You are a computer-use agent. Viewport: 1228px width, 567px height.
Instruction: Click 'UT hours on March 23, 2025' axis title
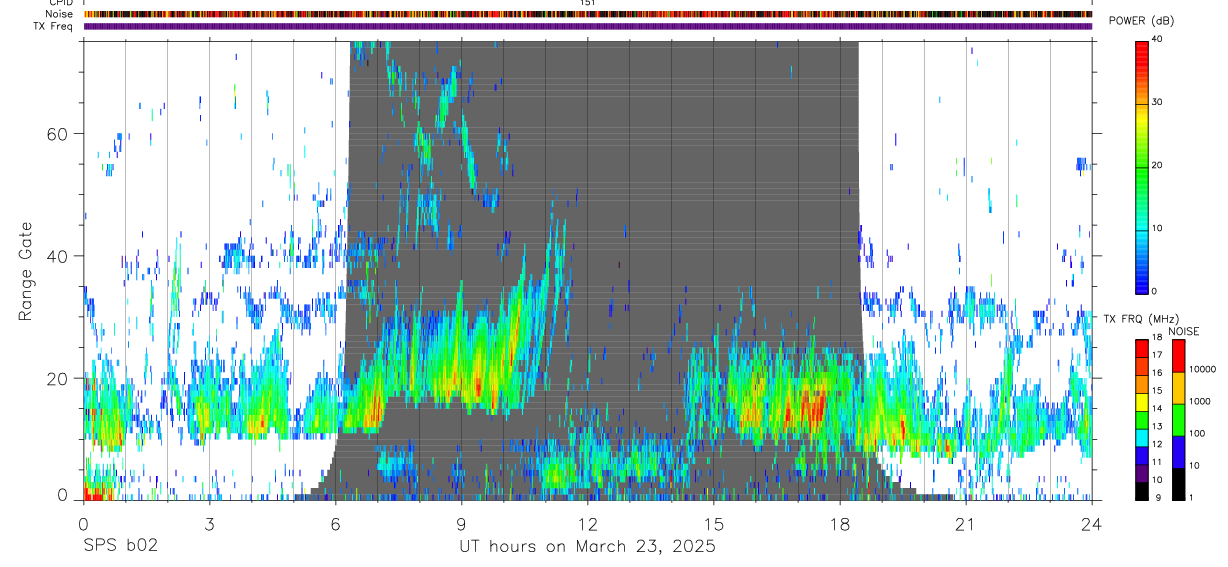coord(587,547)
